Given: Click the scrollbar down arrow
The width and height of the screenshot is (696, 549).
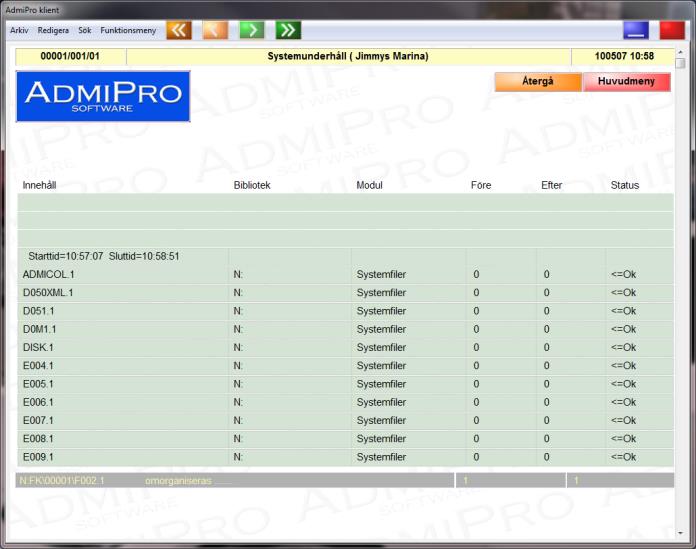Looking at the screenshot, I should click(x=680, y=533).
